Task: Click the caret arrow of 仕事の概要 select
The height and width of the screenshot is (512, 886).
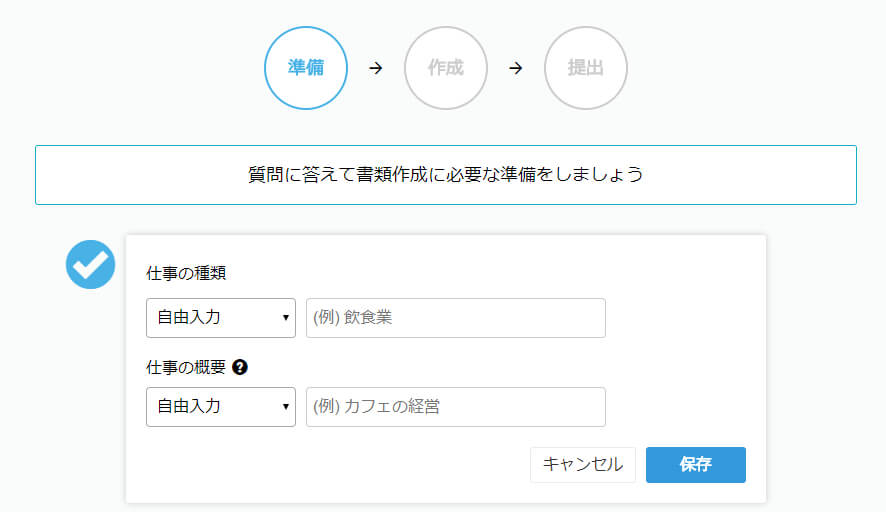Action: (x=286, y=407)
